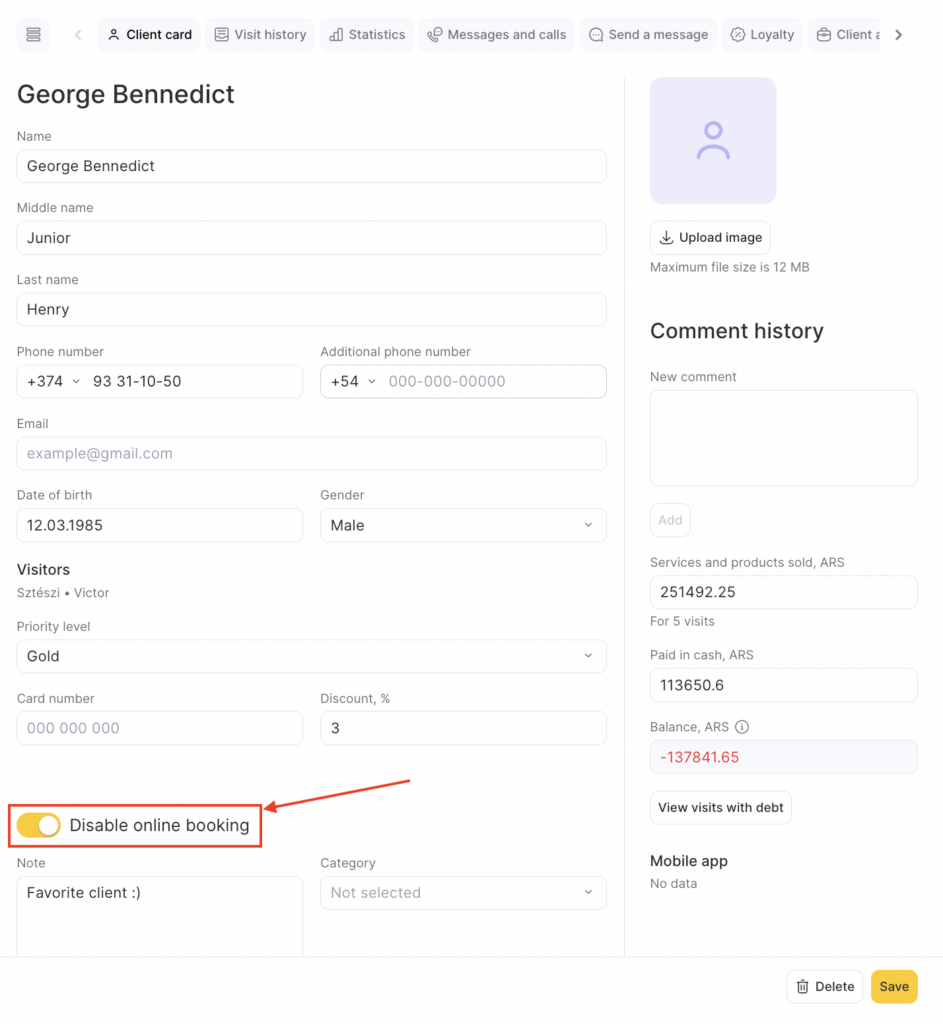The width and height of the screenshot is (943, 1024).
Task: Expand the Gender dropdown
Action: pyautogui.click(x=463, y=525)
